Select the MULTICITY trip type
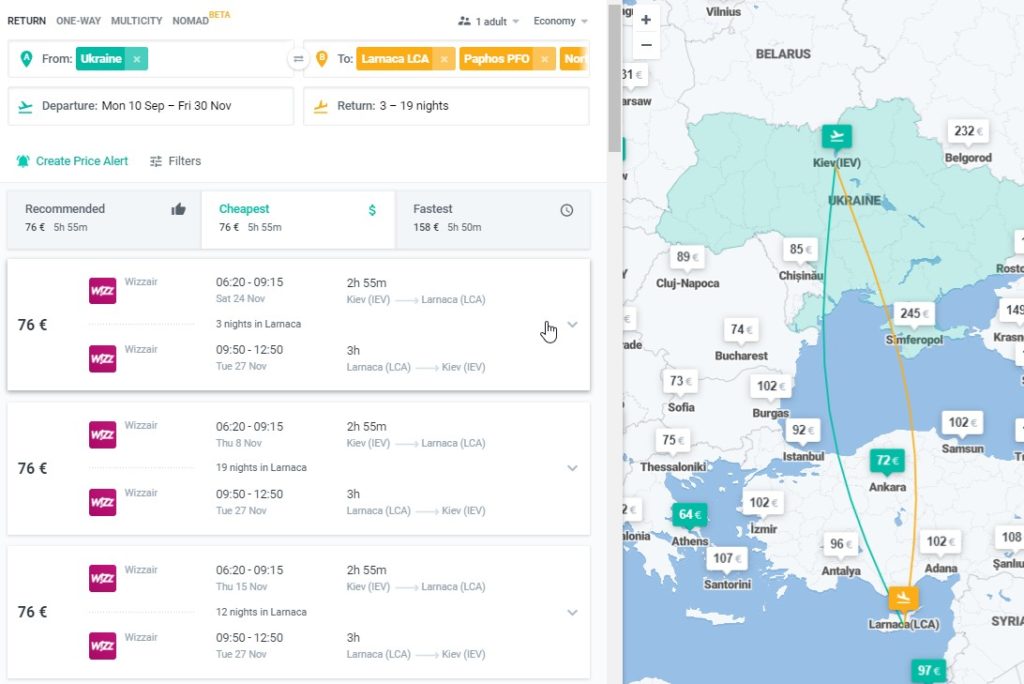 pyautogui.click(x=136, y=21)
